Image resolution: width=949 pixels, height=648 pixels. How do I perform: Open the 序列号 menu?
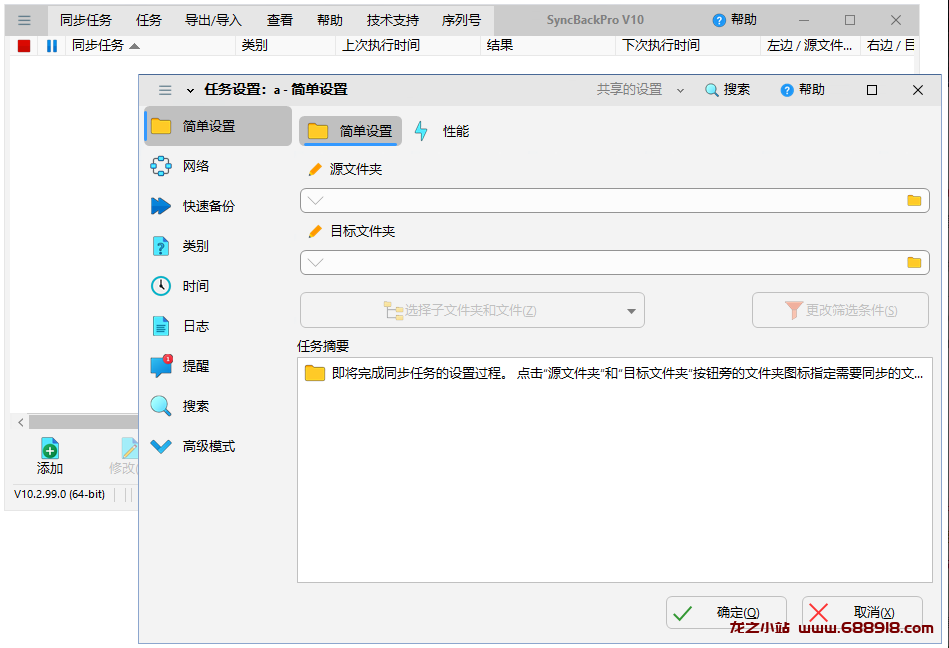pos(461,20)
